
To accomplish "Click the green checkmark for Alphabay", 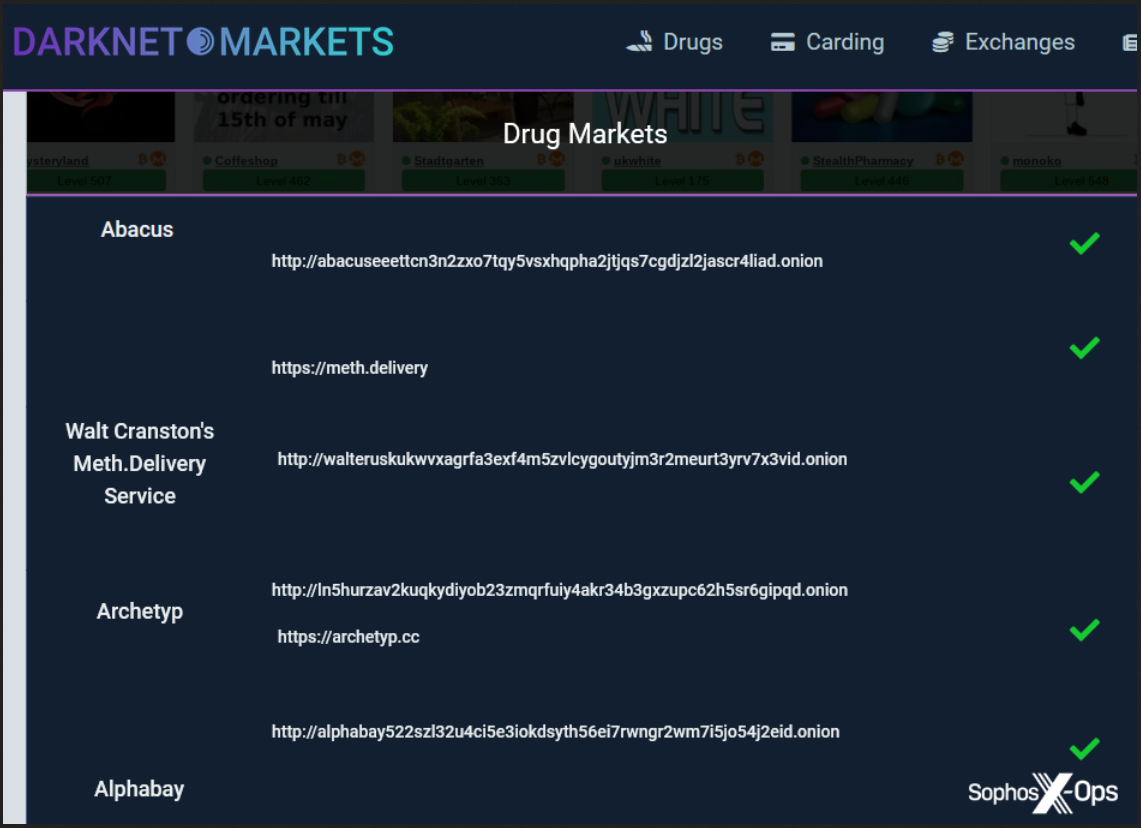I will click(x=1084, y=748).
